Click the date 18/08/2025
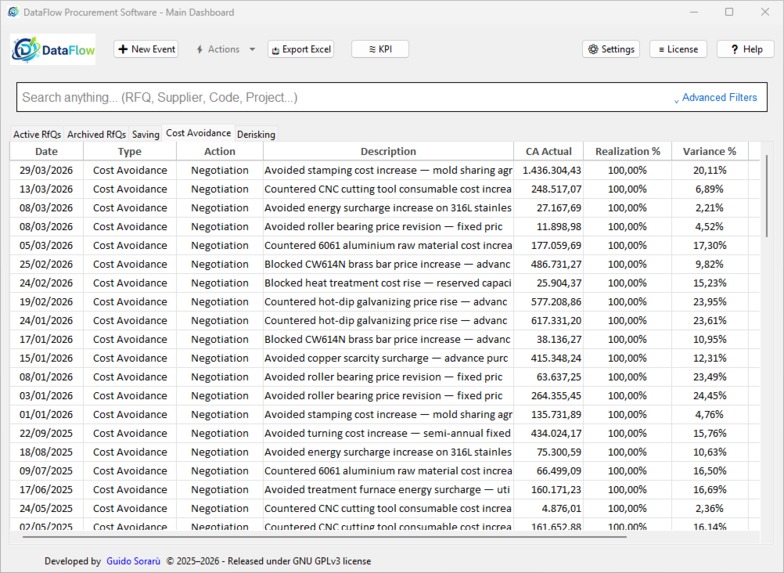 (x=46, y=452)
